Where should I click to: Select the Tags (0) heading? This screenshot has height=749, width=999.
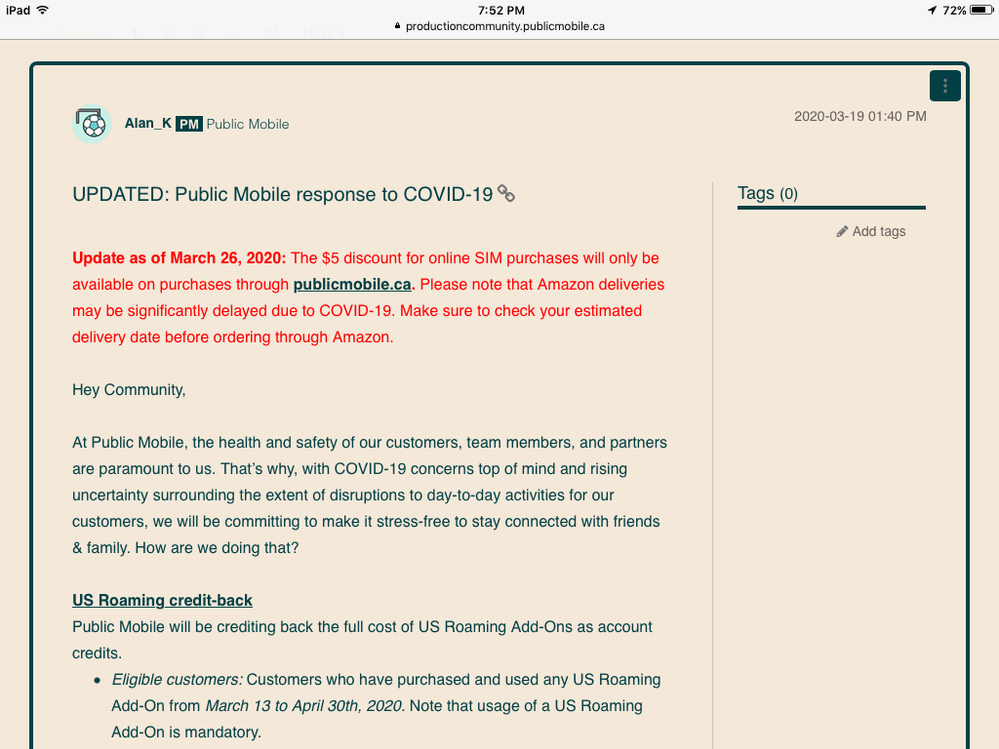point(767,193)
